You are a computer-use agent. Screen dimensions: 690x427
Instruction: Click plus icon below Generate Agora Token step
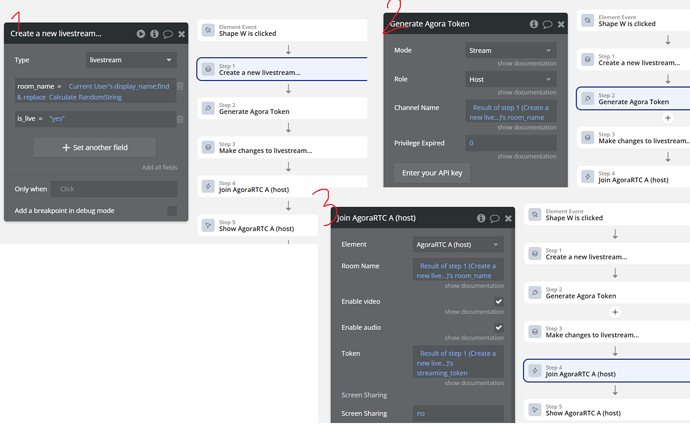(x=668, y=118)
